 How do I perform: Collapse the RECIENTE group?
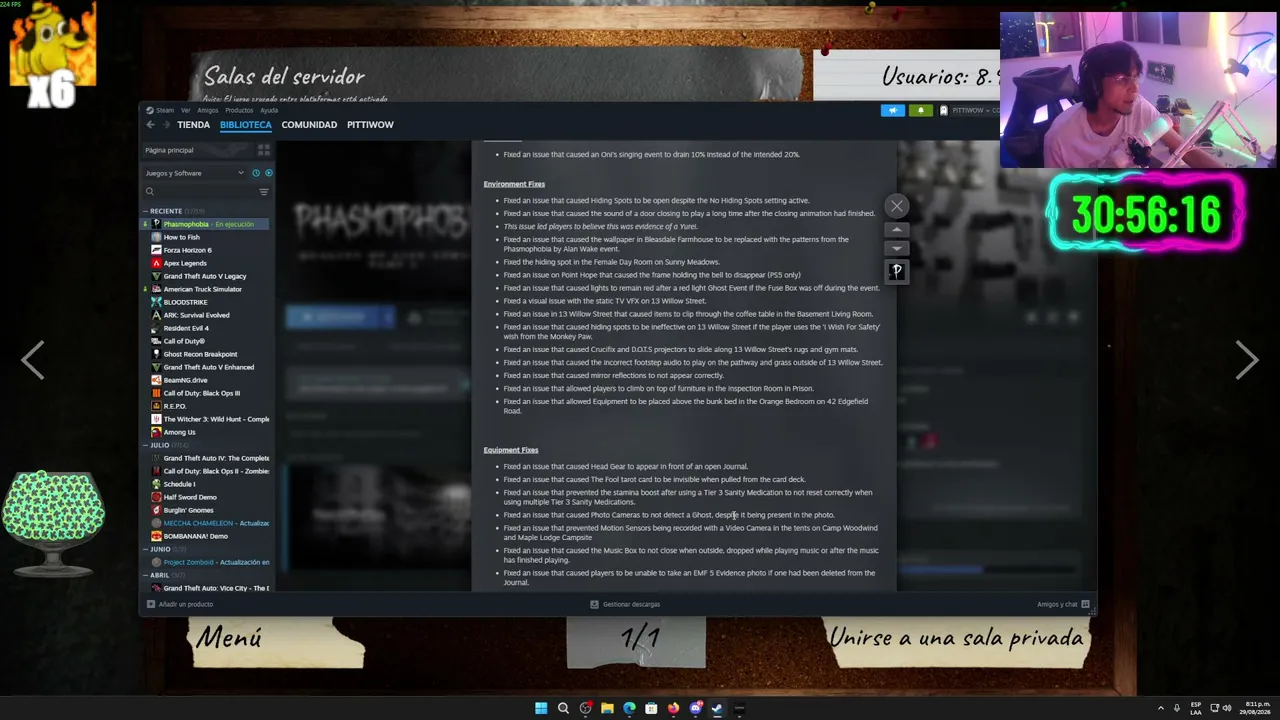point(166,211)
